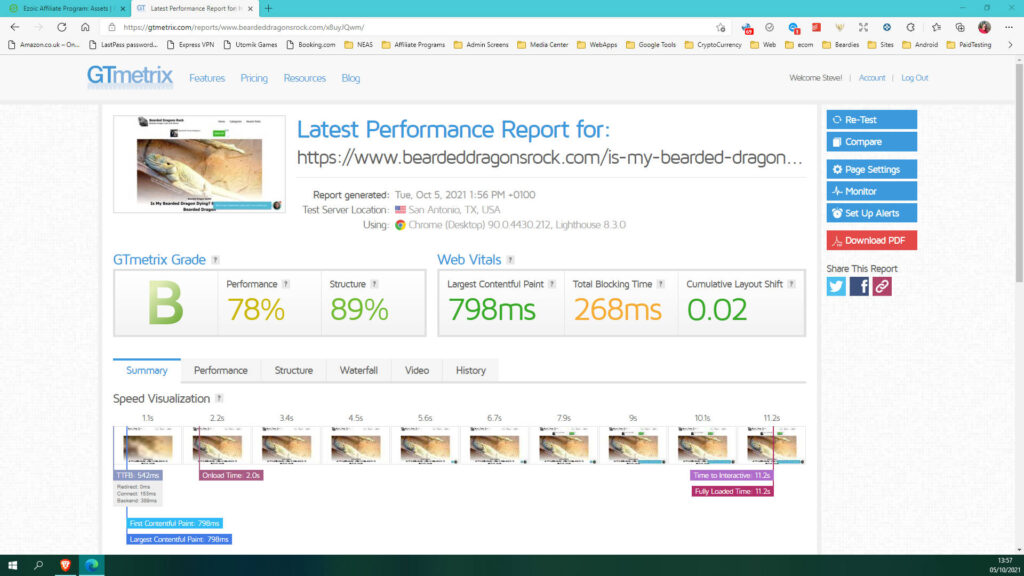Open the CryptoCurrency bookmark folder
The image size is (1024, 576).
coord(712,45)
